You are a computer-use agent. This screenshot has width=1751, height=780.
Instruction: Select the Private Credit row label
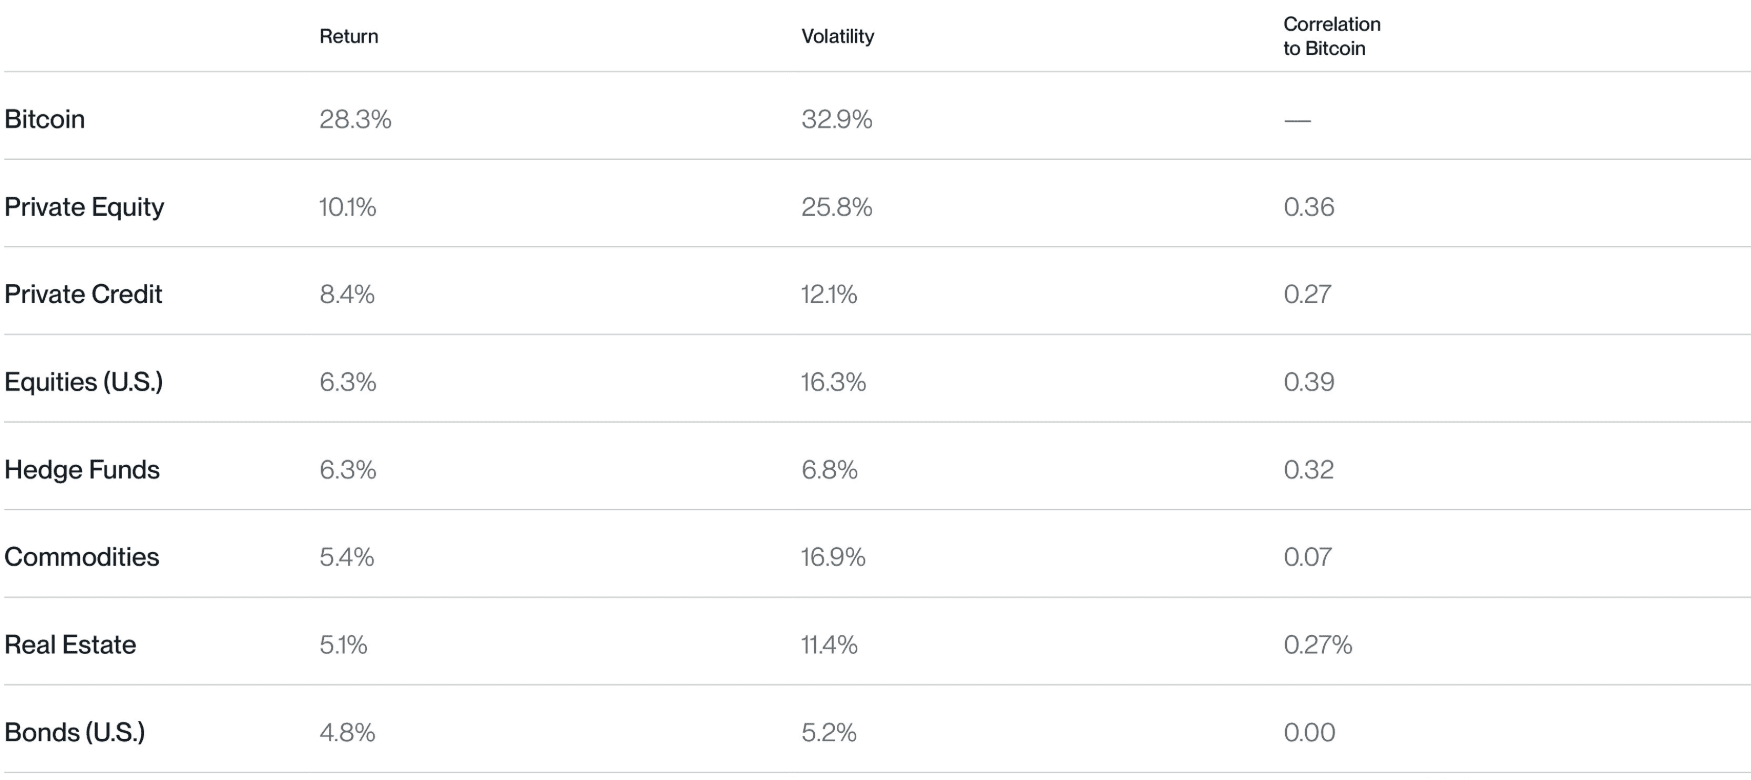[x=83, y=294]
